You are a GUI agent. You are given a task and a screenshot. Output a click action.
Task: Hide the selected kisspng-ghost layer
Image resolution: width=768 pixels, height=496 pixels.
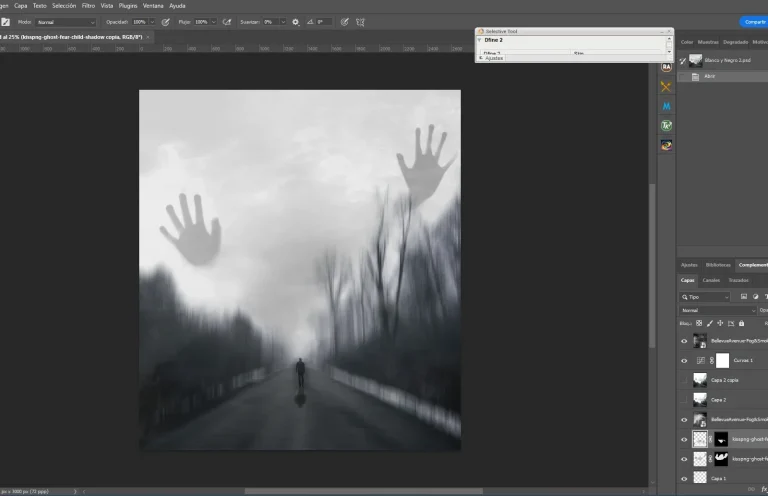click(684, 439)
